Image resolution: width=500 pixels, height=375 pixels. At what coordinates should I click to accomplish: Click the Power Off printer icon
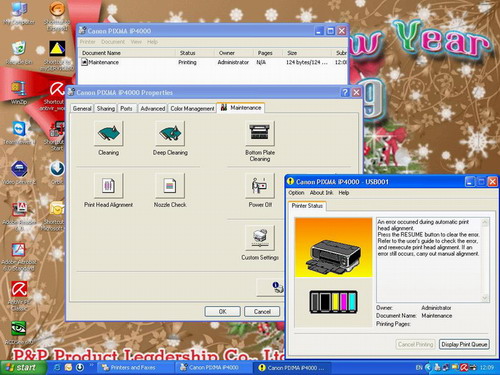pyautogui.click(x=260, y=186)
